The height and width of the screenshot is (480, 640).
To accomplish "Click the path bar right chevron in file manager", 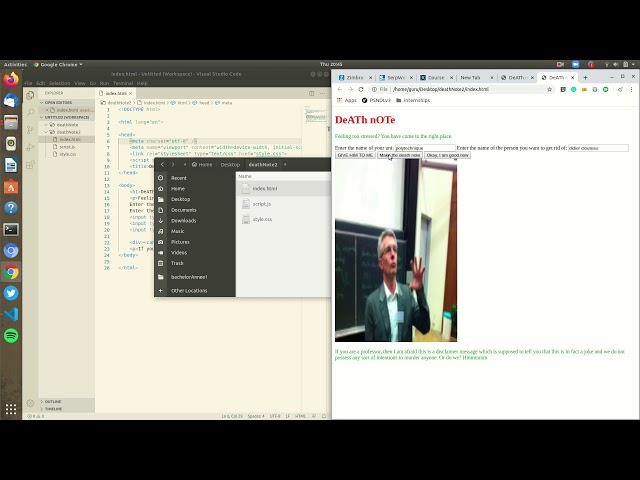I will tap(285, 164).
